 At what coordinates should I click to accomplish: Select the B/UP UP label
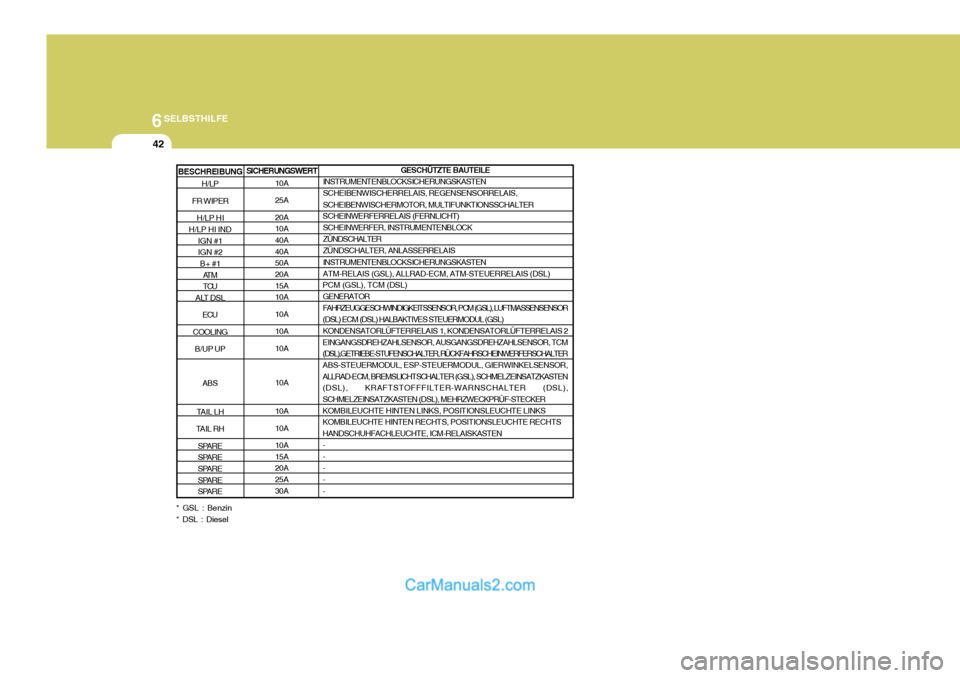click(x=210, y=349)
